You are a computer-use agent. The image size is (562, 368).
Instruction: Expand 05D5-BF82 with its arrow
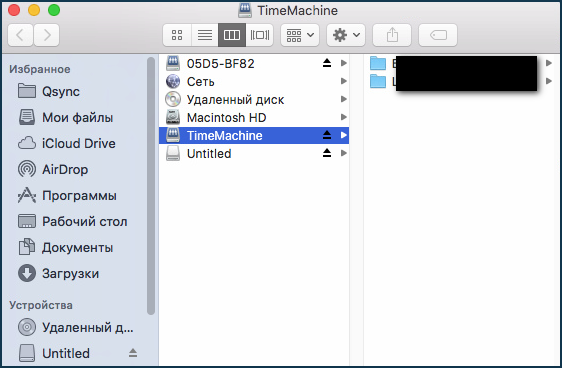pyautogui.click(x=344, y=63)
